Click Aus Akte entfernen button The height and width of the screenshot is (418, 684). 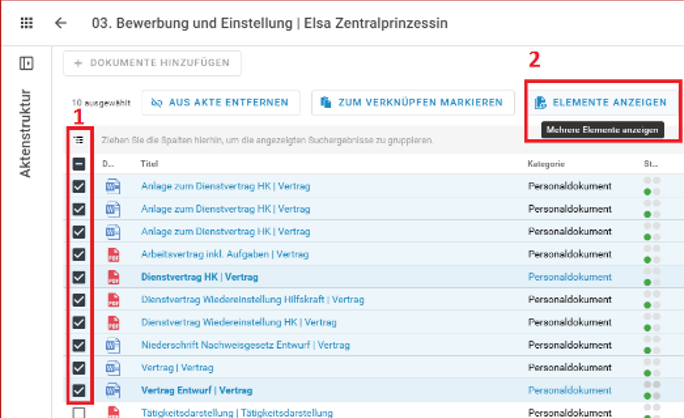(x=221, y=103)
